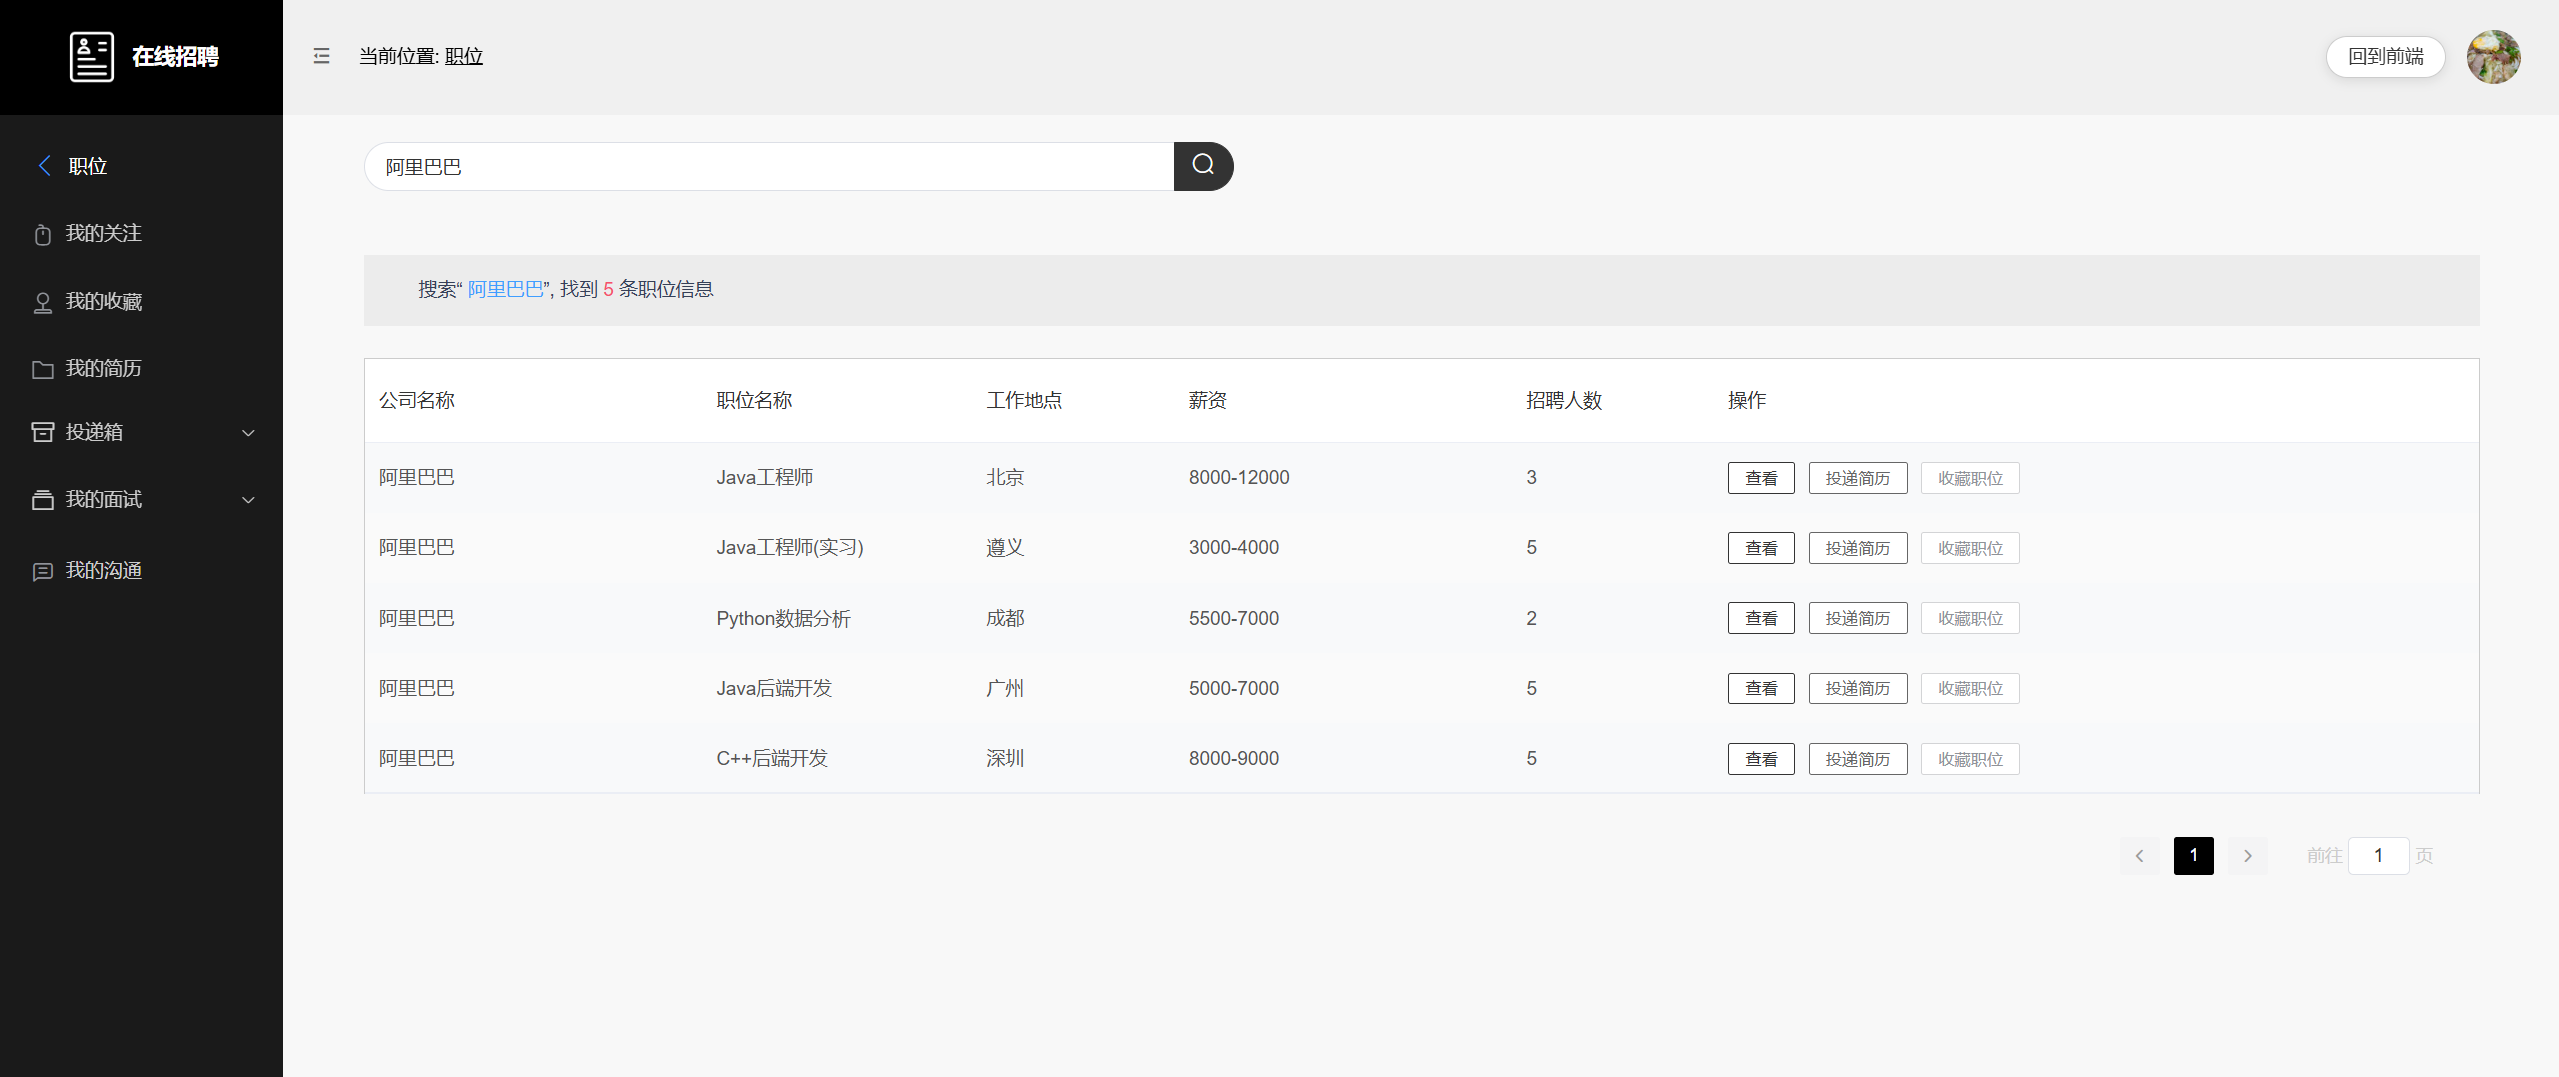The height and width of the screenshot is (1077, 2559).
Task: Click salary 8000-12000 cell
Action: tap(1239, 478)
